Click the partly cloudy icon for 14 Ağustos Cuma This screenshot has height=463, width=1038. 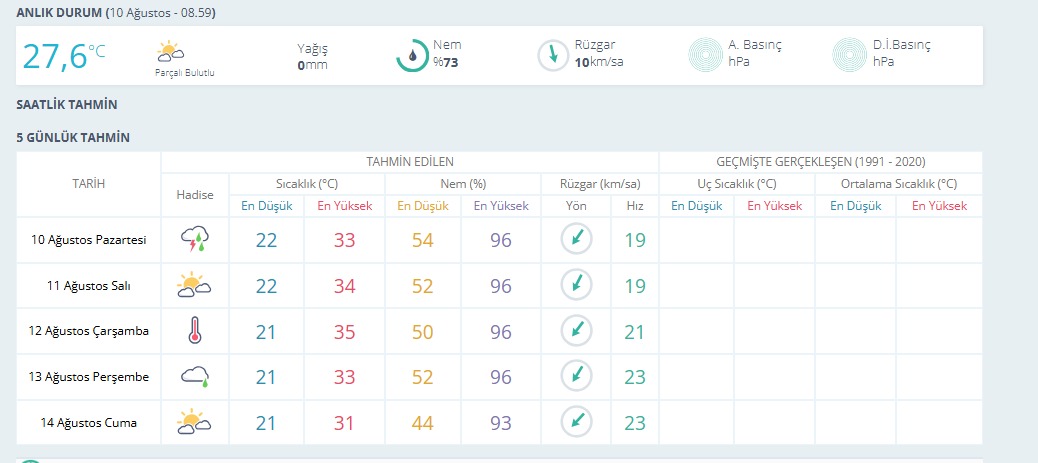click(x=194, y=422)
